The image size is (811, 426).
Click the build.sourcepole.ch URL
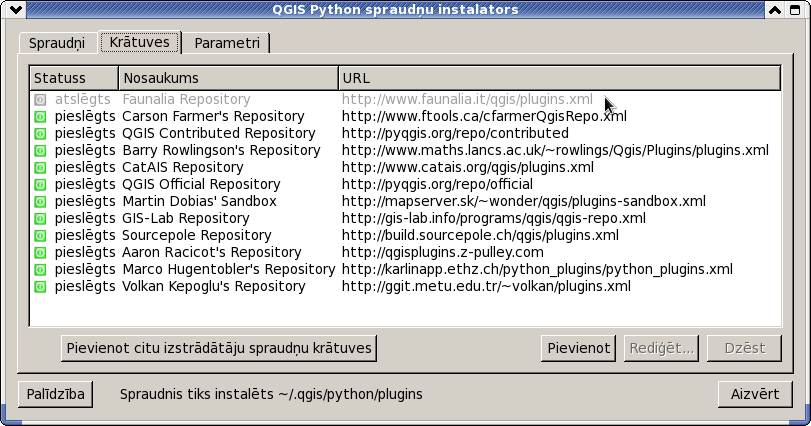click(480, 235)
